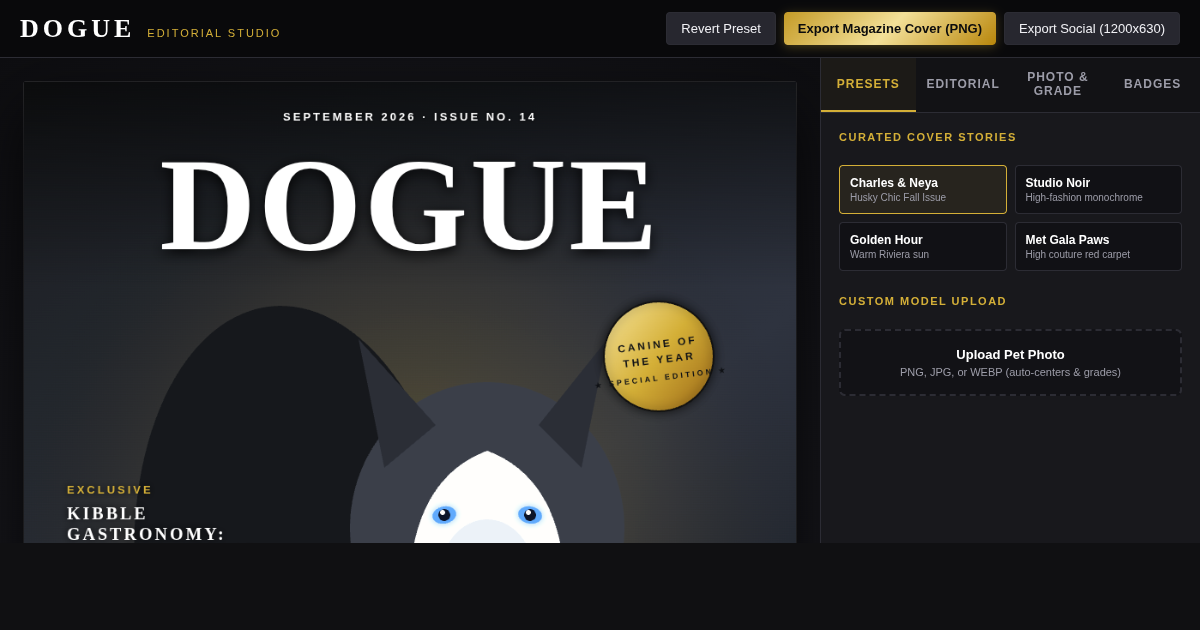This screenshot has height=630, width=1200.
Task: Open the Upload Pet Photo dropzone
Action: tap(1010, 362)
